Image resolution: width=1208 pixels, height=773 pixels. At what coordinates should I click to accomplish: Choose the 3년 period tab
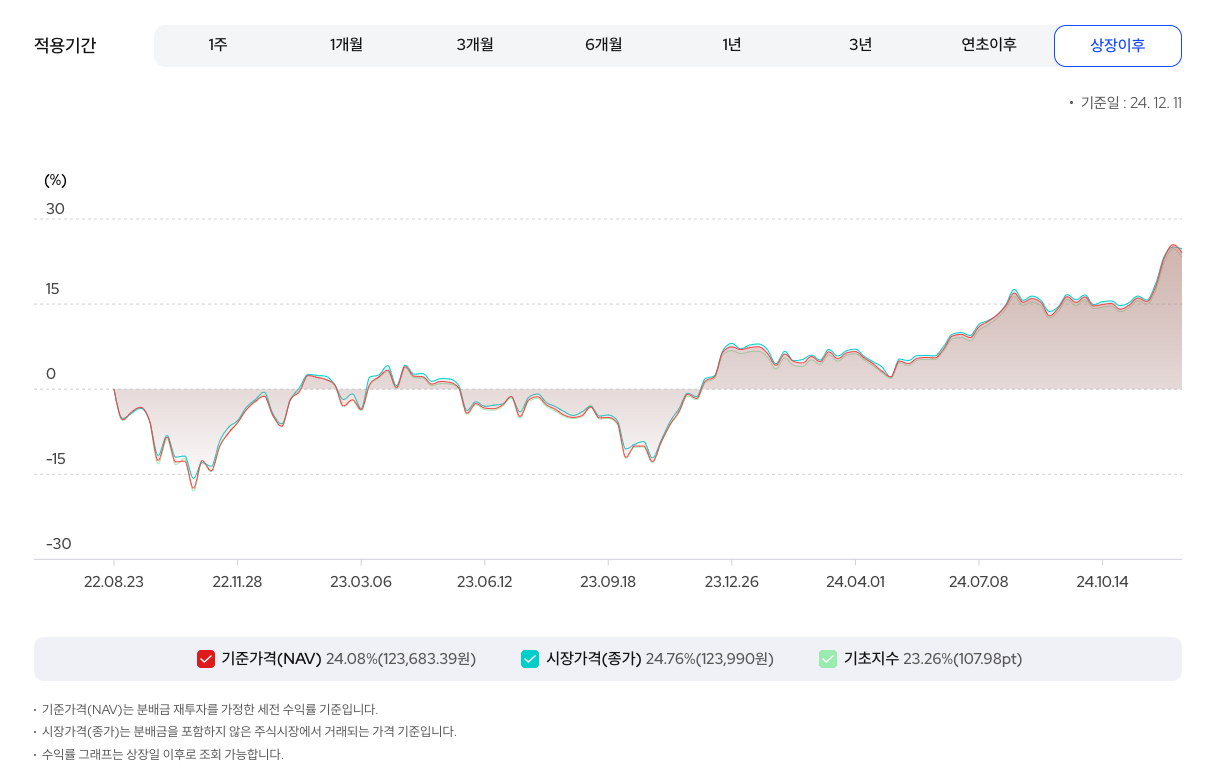point(860,45)
